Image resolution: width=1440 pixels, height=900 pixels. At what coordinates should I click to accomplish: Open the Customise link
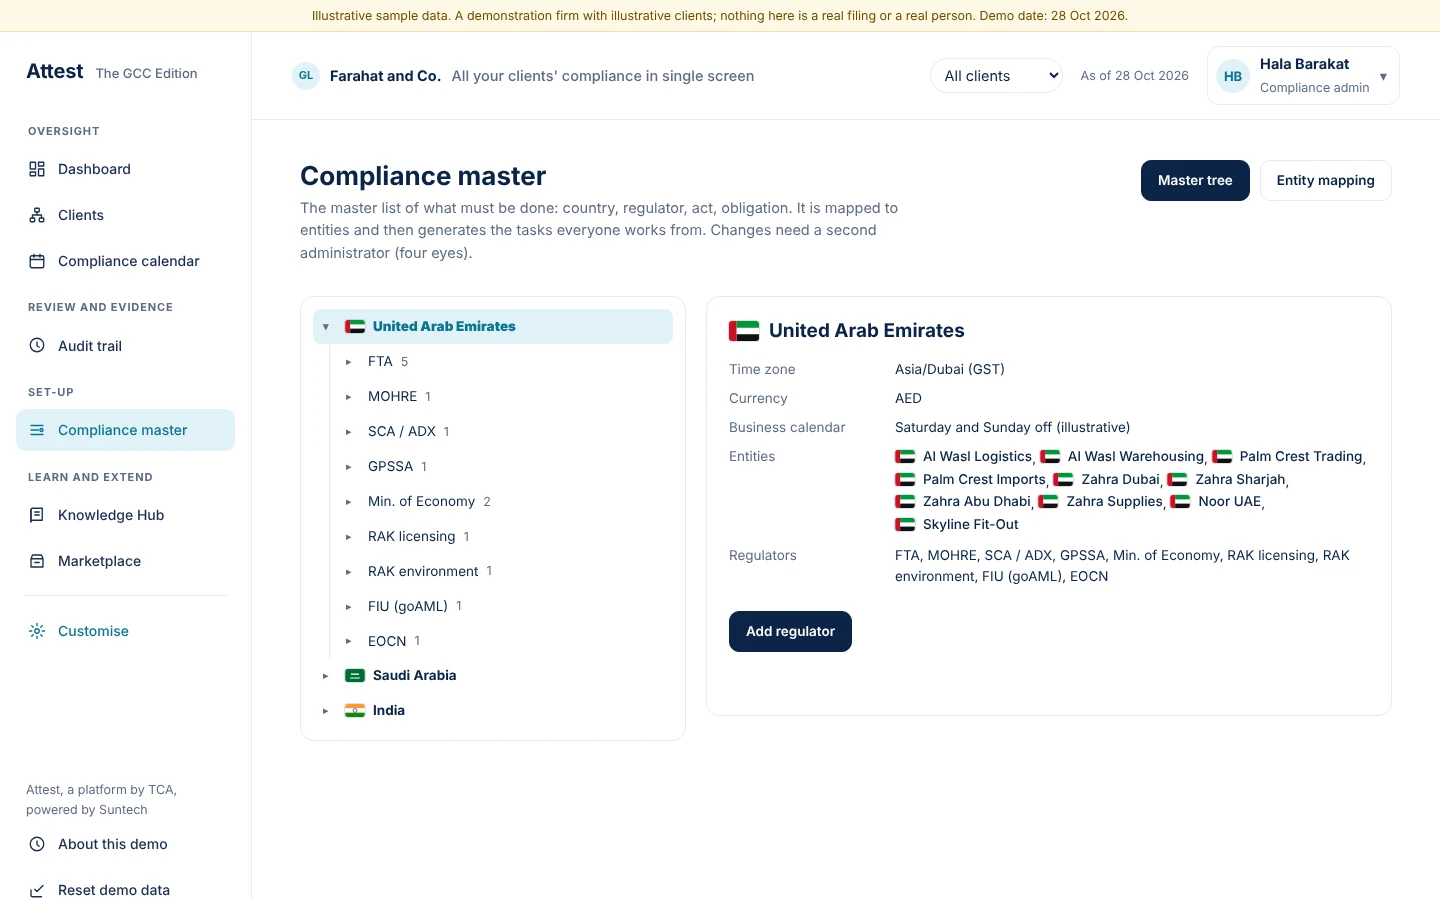pos(126,631)
